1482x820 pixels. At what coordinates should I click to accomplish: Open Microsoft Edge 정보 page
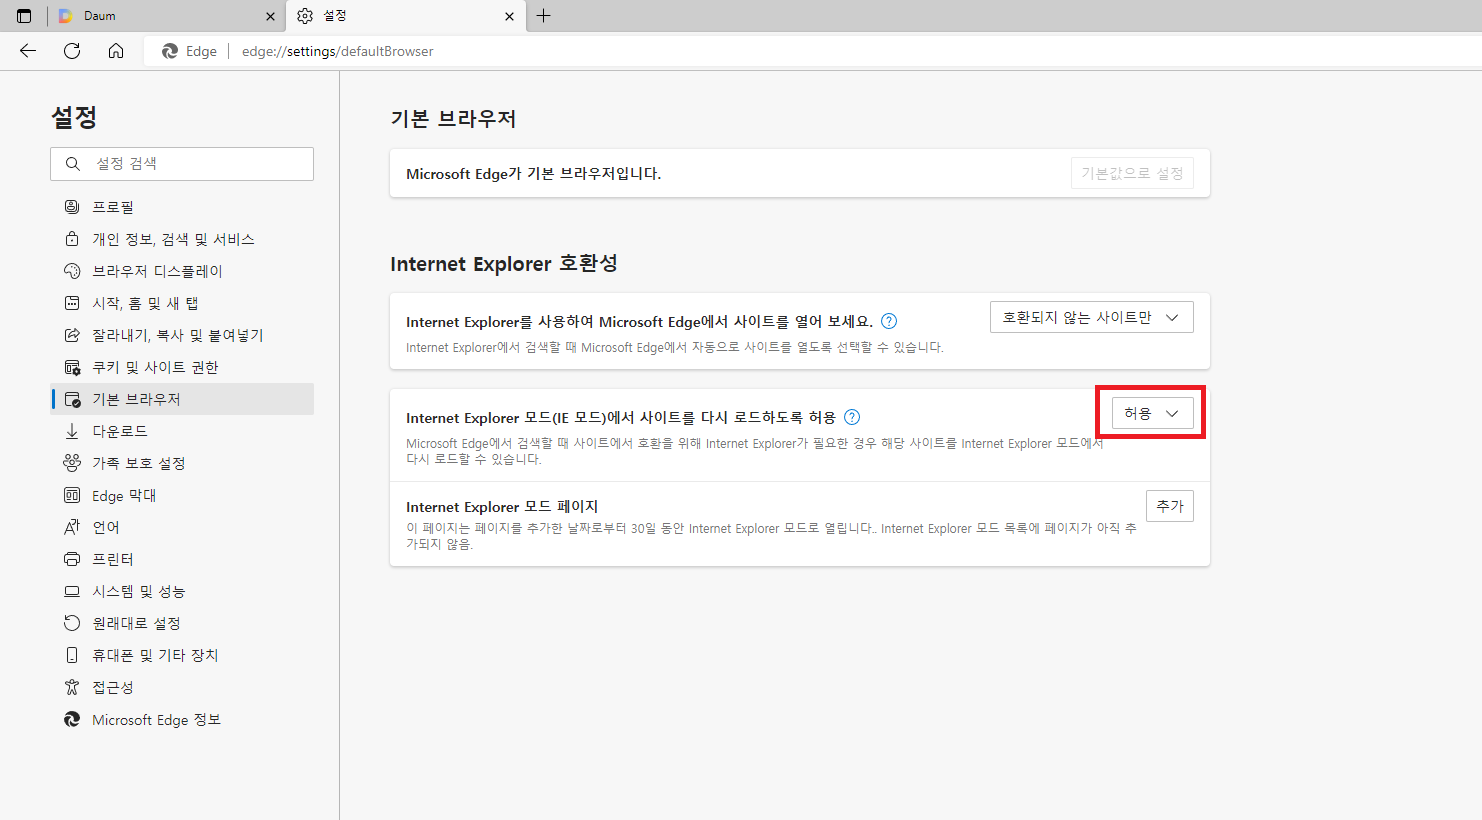pyautogui.click(x=182, y=719)
